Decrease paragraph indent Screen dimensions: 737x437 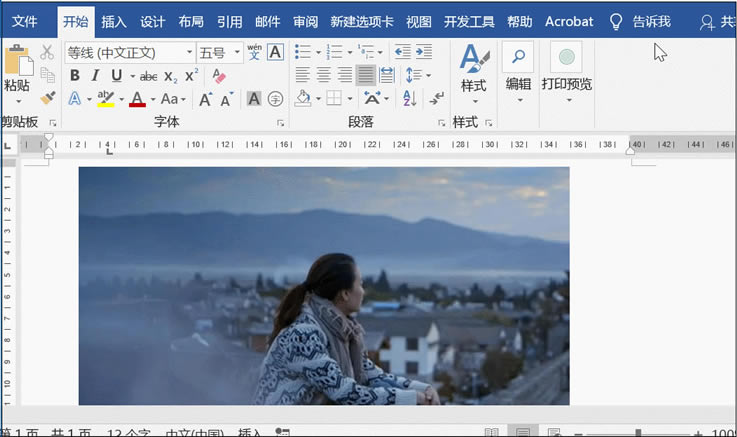click(403, 52)
